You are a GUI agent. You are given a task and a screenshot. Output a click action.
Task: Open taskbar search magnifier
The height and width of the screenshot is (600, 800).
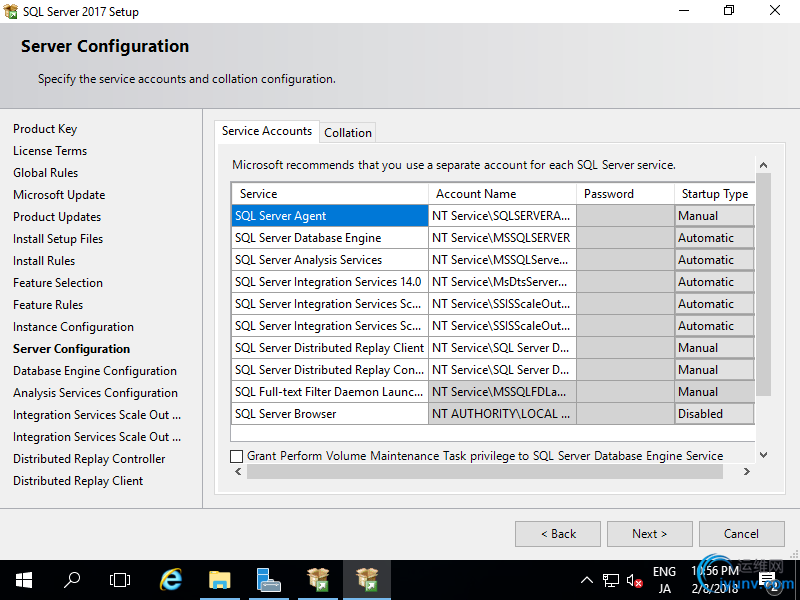[71, 580]
